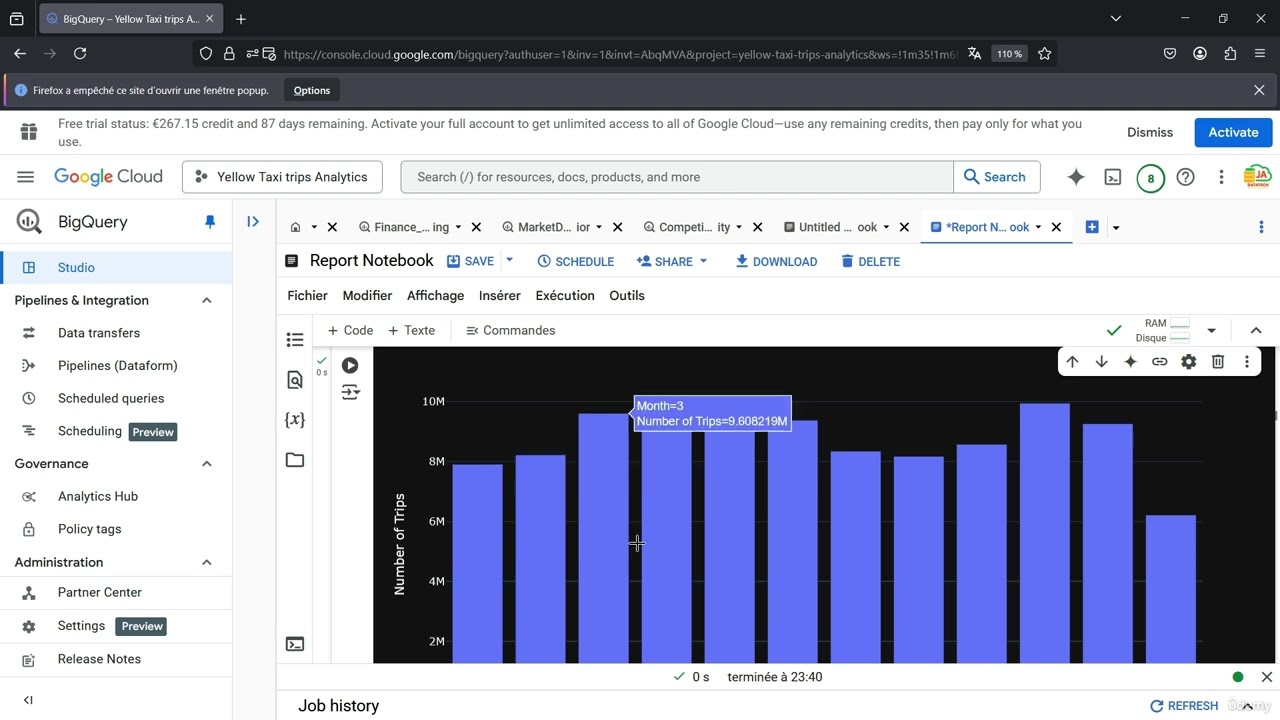Open the table of contents icon
The image size is (1280, 720).
pos(295,340)
